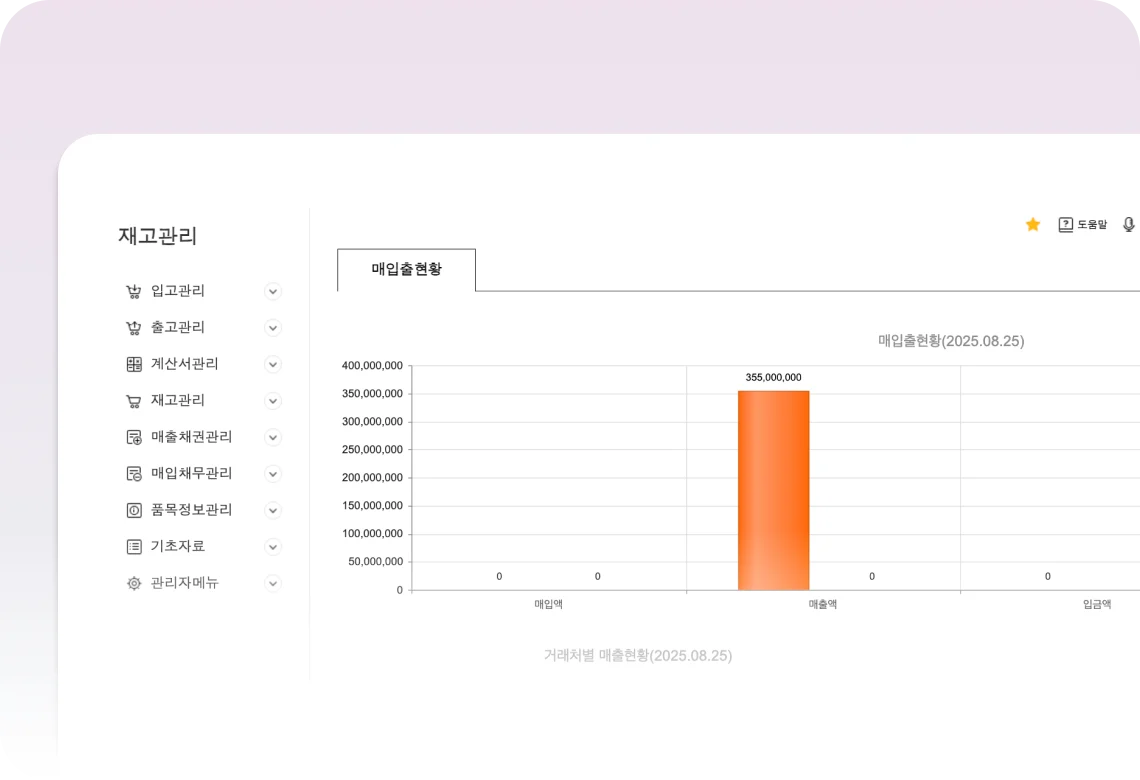Click the 관리자메뉴 gear icon
Screen dimensions: 1140x780
coord(134,584)
